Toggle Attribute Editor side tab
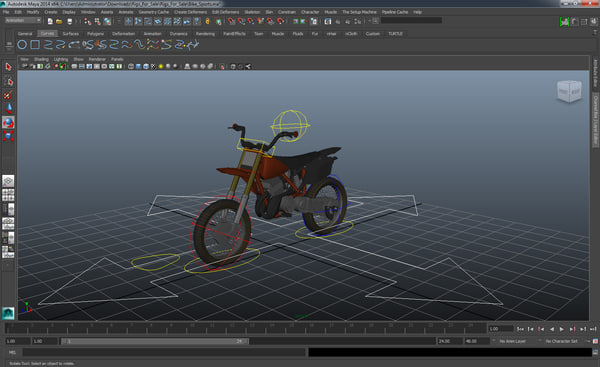Screen dimensions: 600x367 tap(595, 73)
